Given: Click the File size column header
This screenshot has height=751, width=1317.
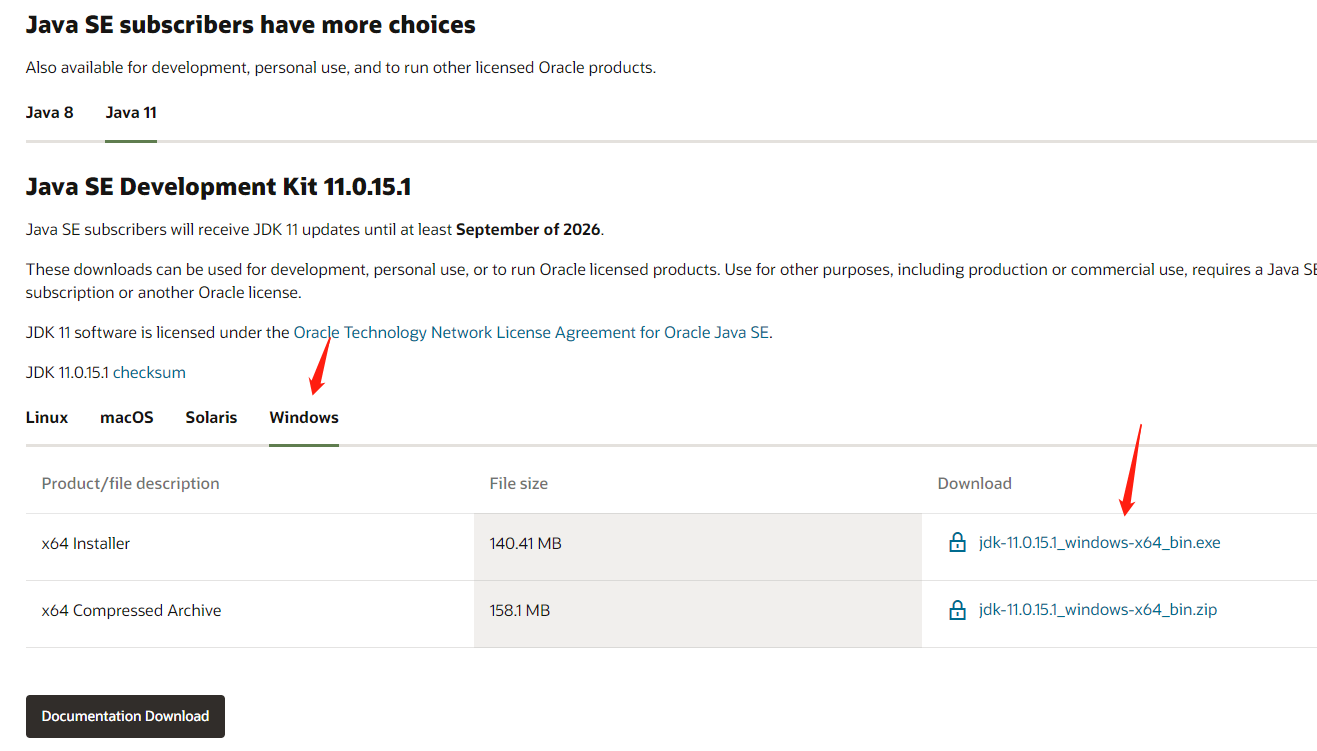Looking at the screenshot, I should click(x=518, y=483).
